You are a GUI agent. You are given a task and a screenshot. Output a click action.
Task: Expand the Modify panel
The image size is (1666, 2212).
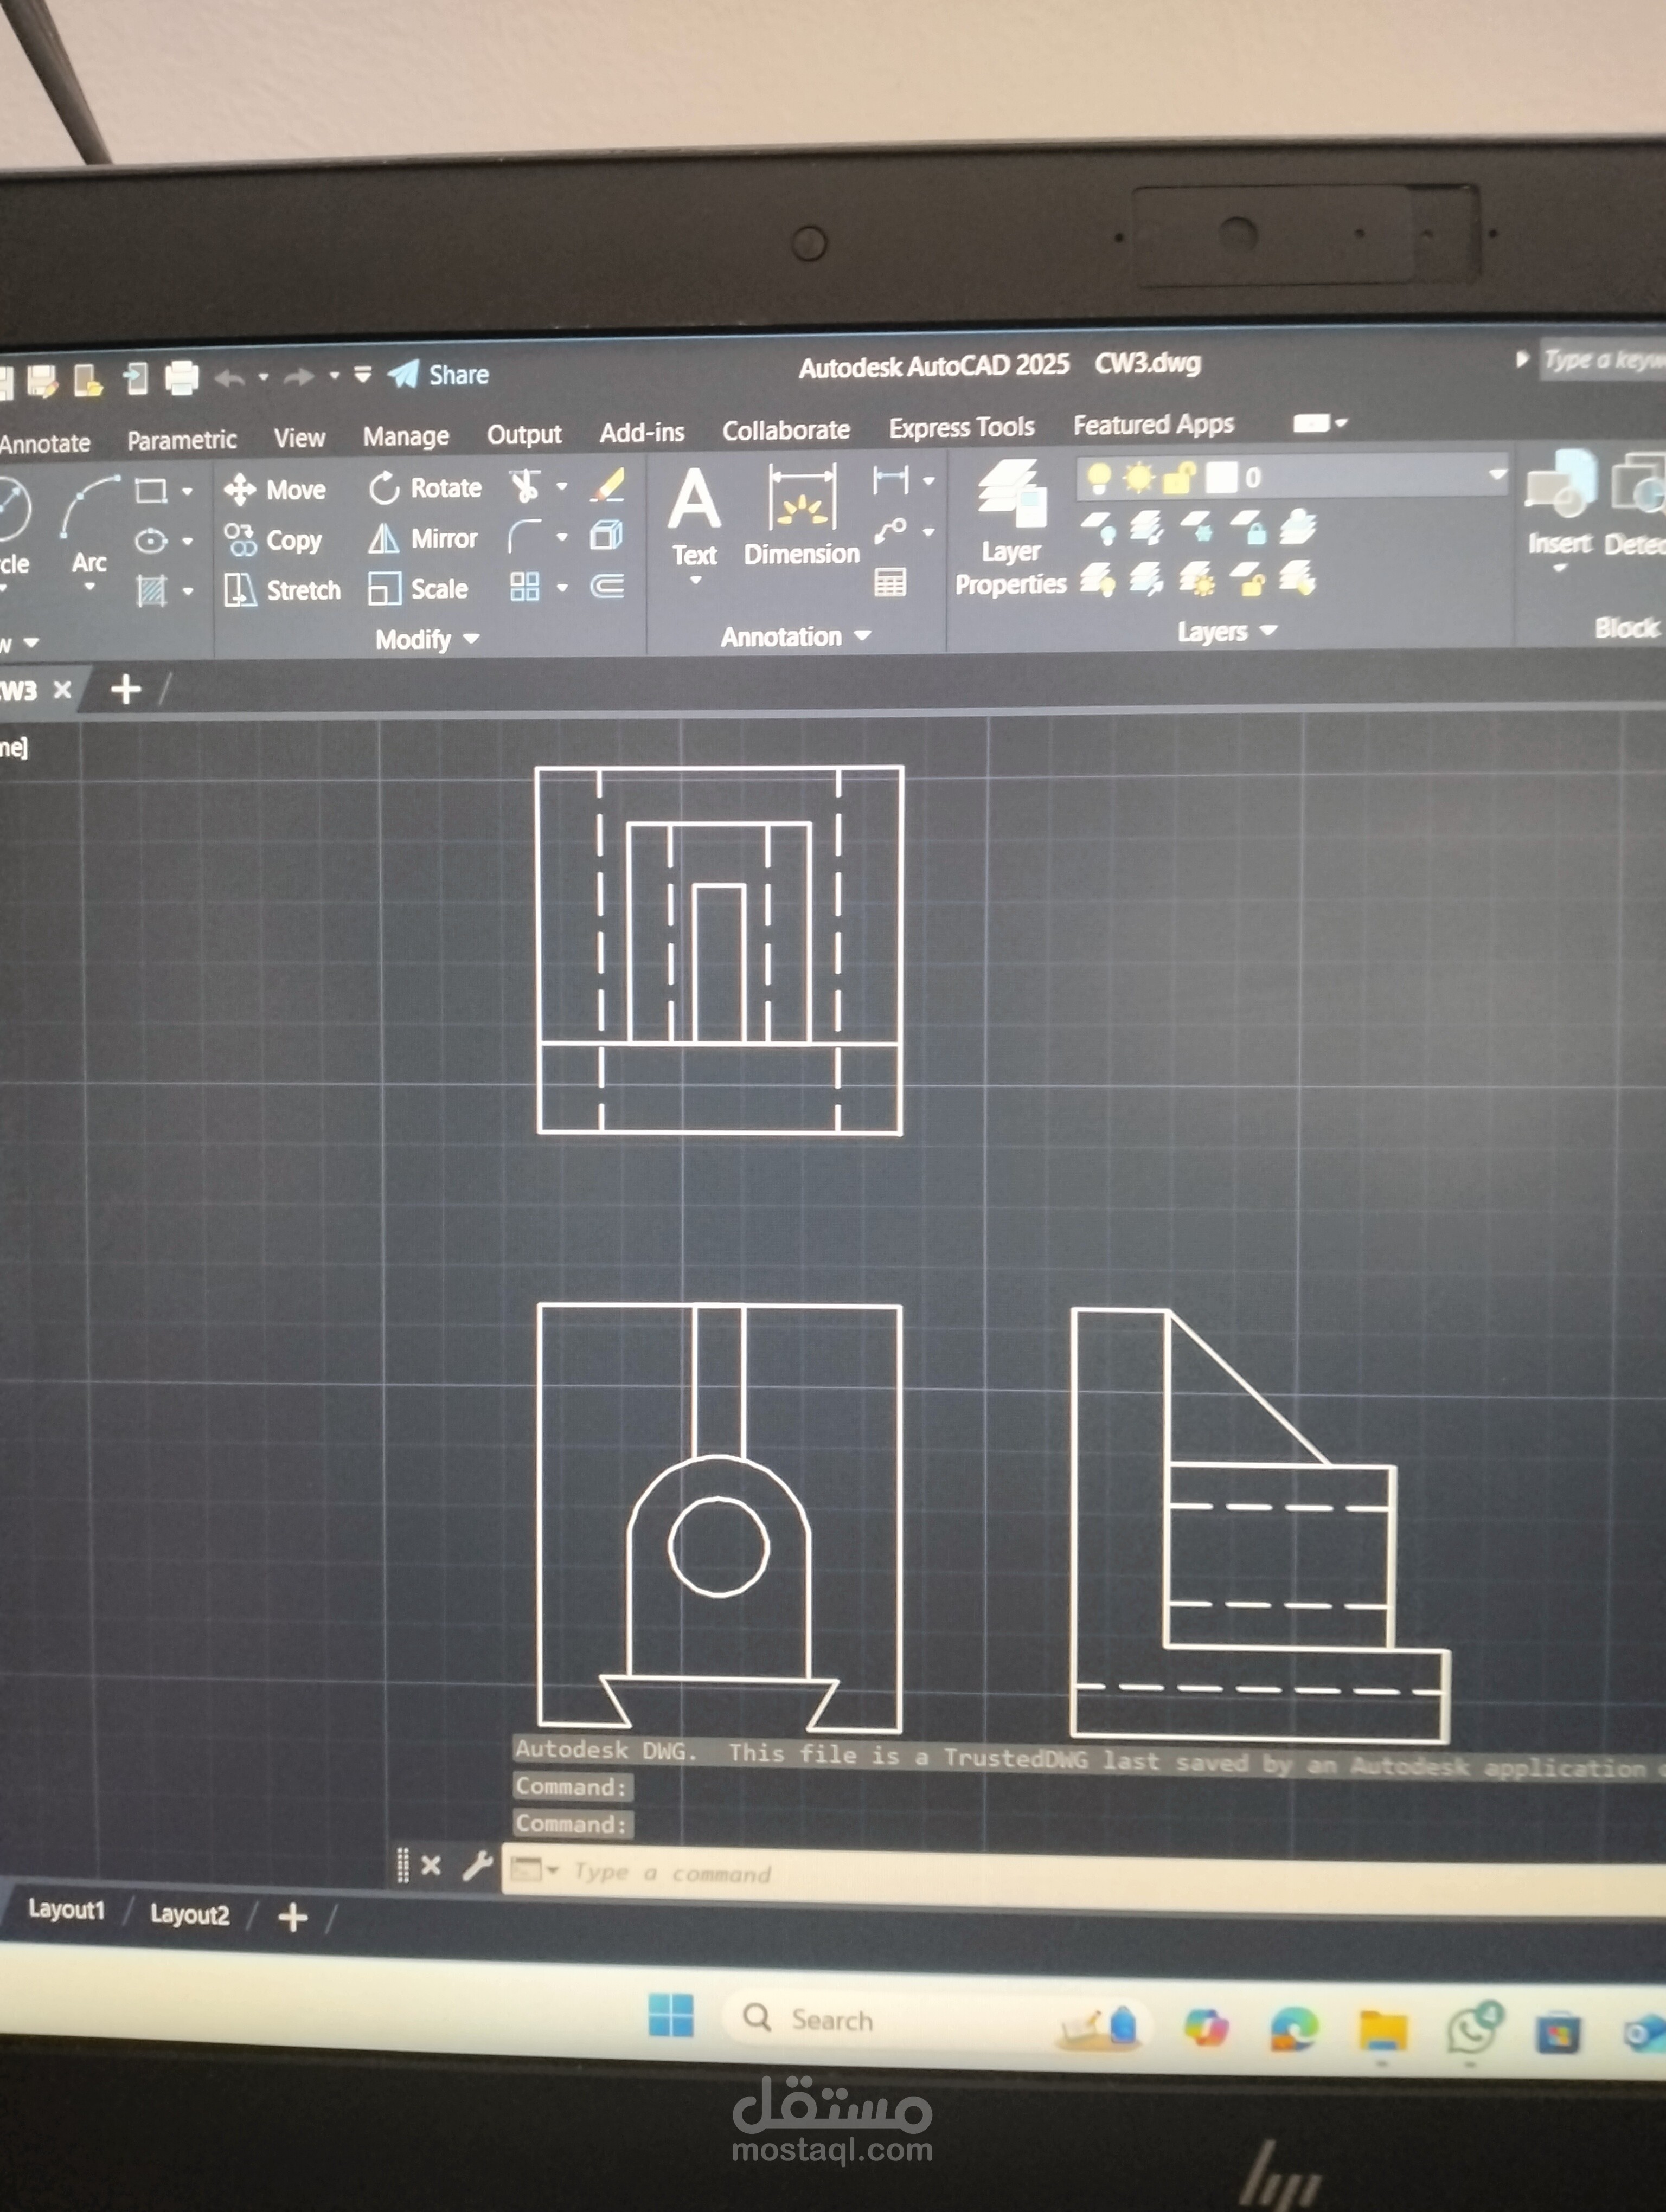[x=427, y=639]
